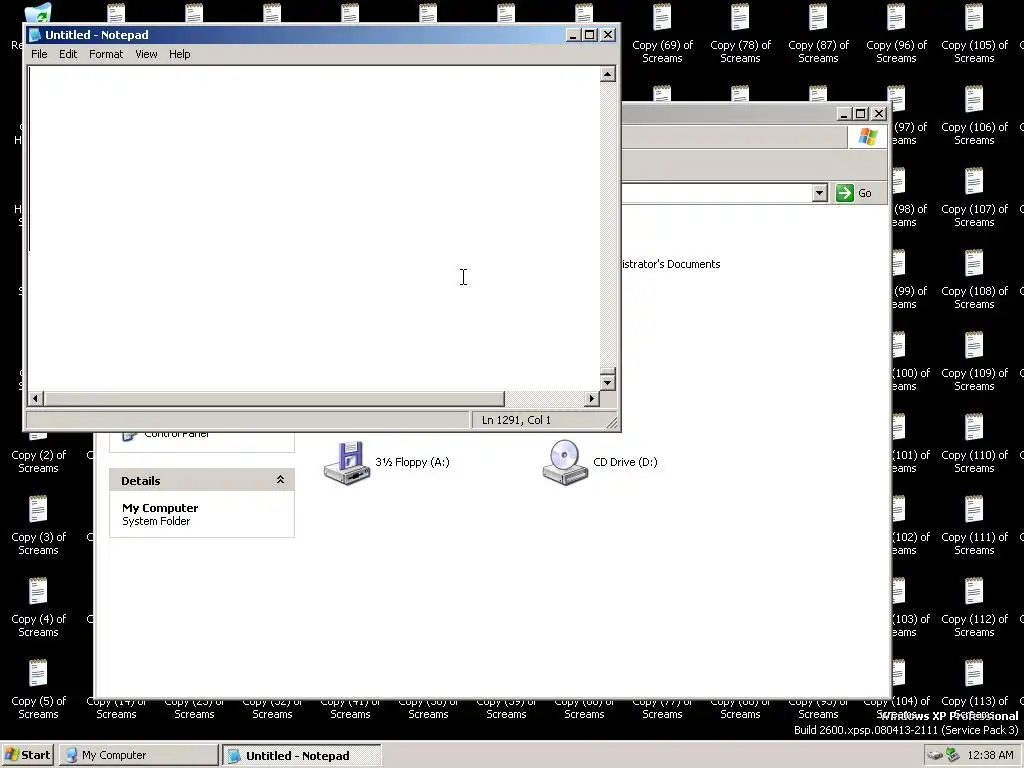Select Copy (5) of Screams desktop file
Viewport: 1024px width, 768px height.
pyautogui.click(x=38, y=688)
